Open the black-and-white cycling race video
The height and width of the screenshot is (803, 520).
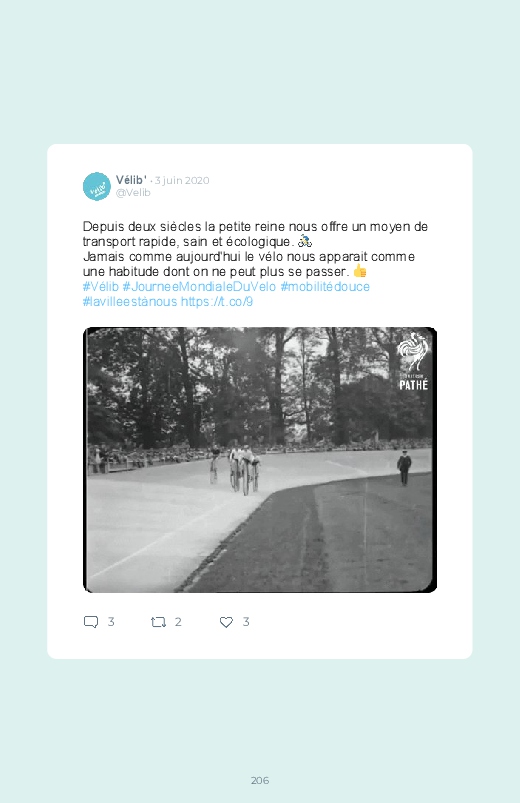tap(260, 460)
